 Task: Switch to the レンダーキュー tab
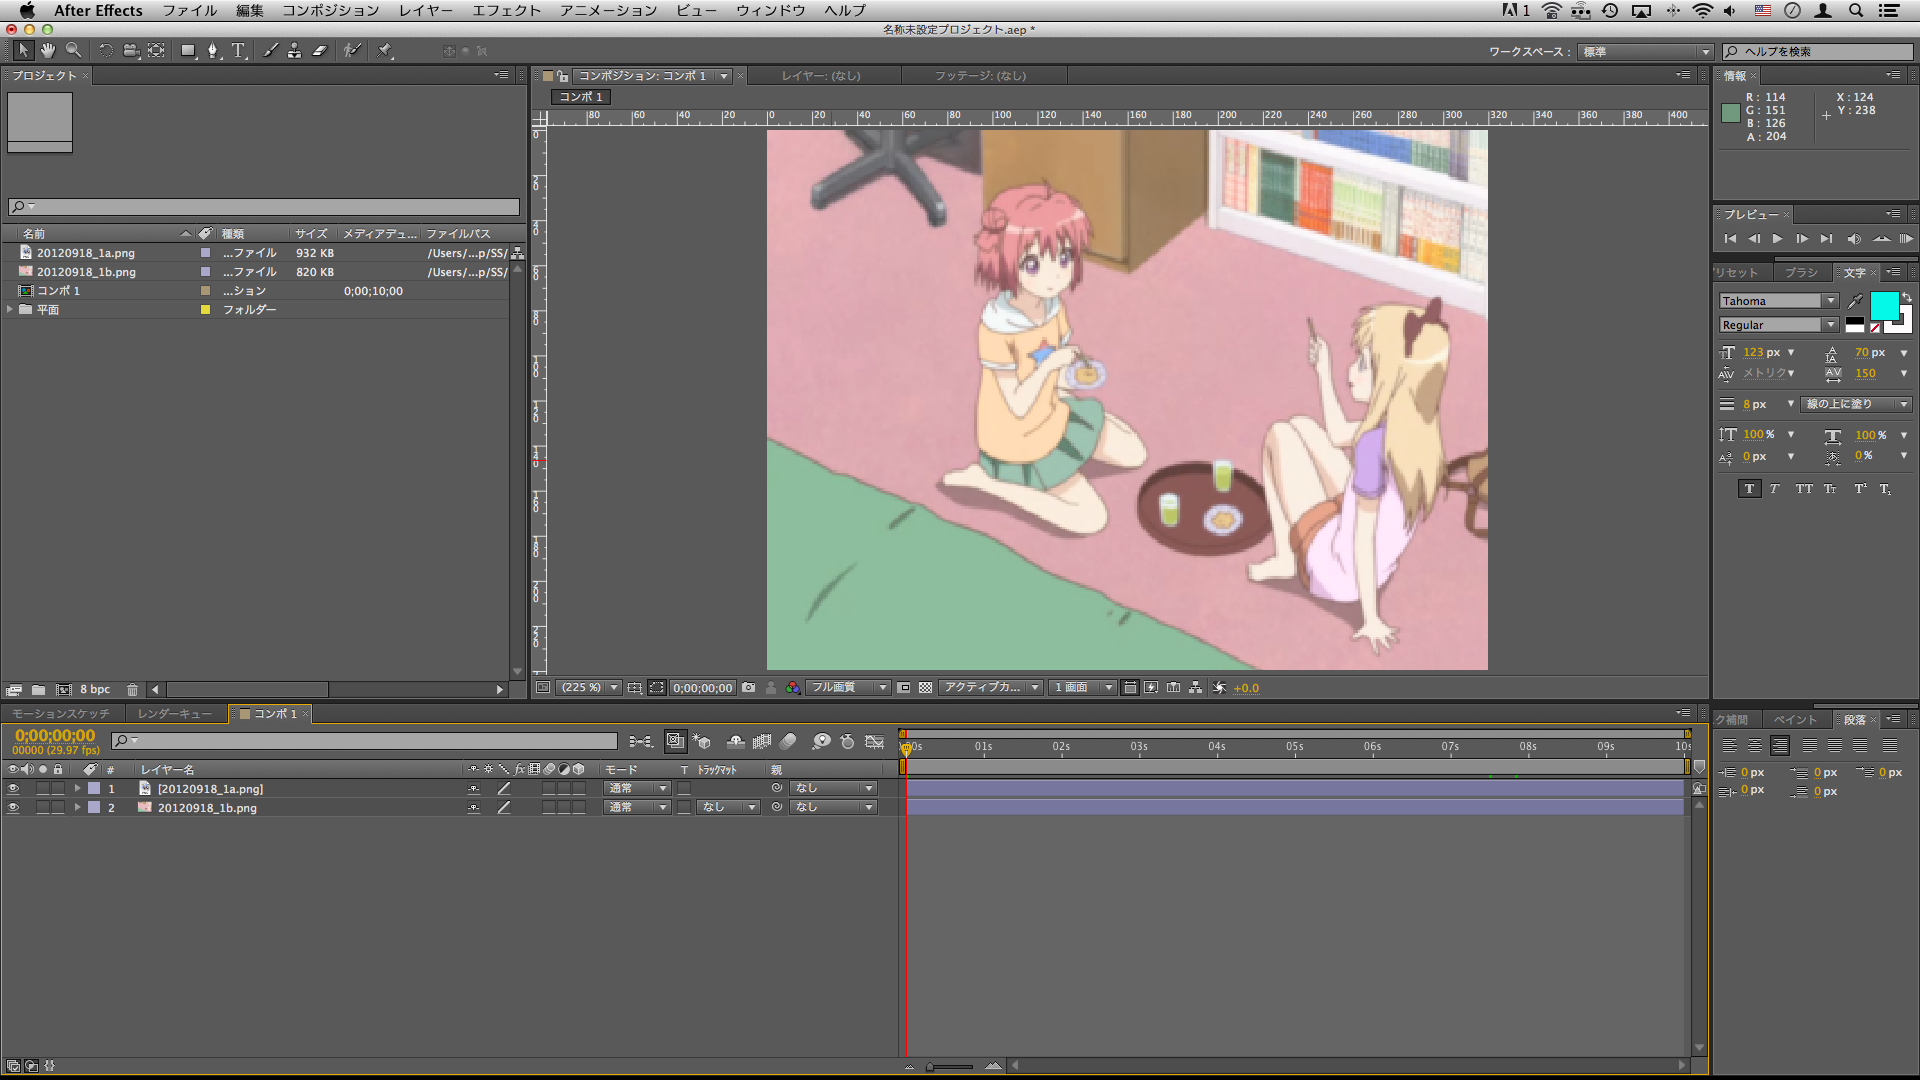click(175, 714)
